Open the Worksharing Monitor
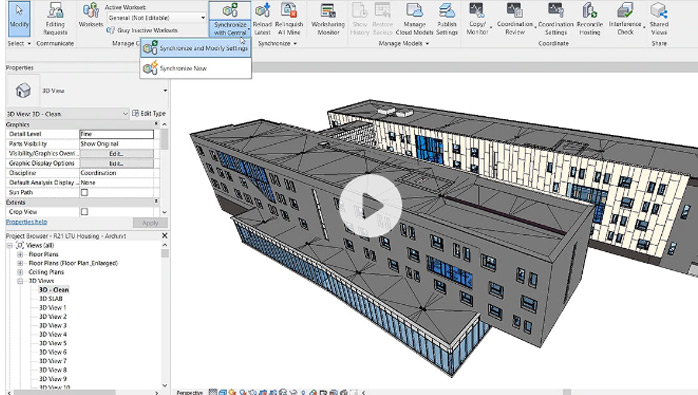698x395 pixels. click(x=328, y=19)
